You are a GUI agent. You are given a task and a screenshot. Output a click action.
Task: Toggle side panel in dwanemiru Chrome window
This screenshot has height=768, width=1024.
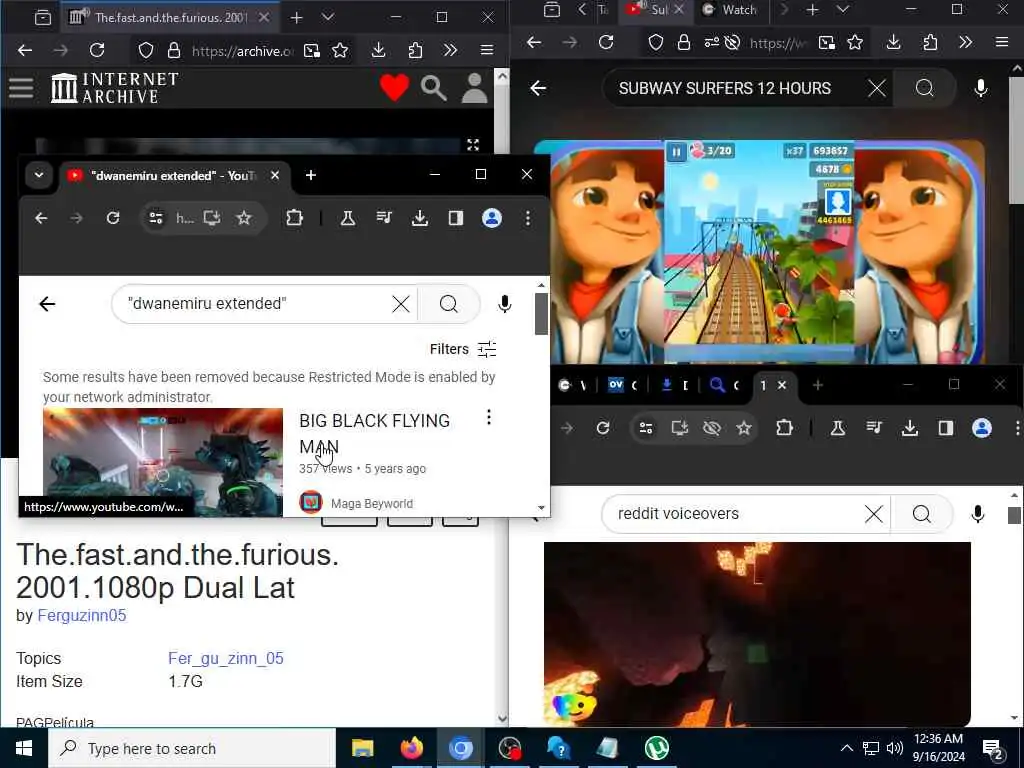[456, 218]
